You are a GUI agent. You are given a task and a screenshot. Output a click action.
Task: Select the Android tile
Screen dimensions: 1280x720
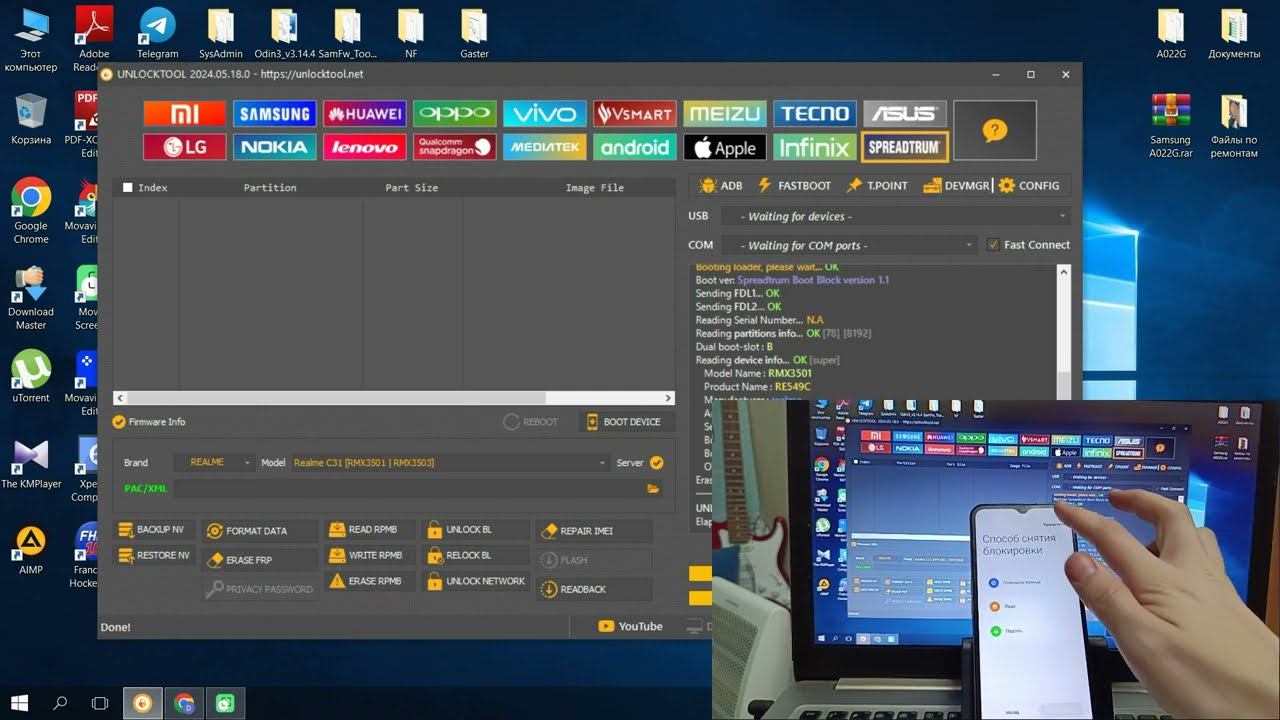634,147
